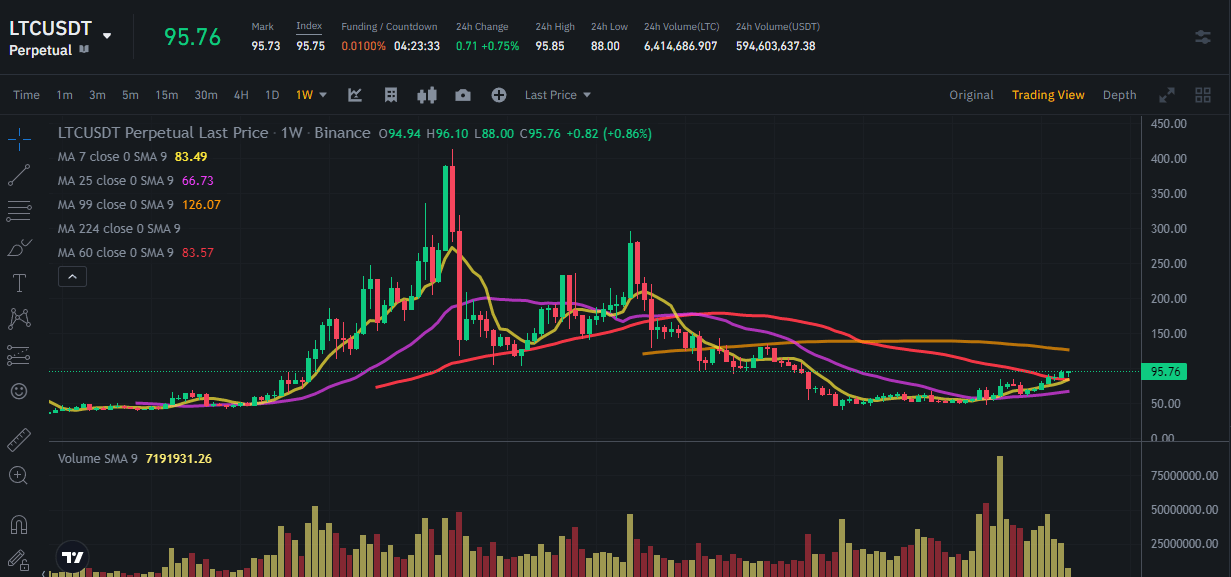The image size is (1231, 577).
Task: Activate the zoom in tool
Action: click(x=19, y=475)
